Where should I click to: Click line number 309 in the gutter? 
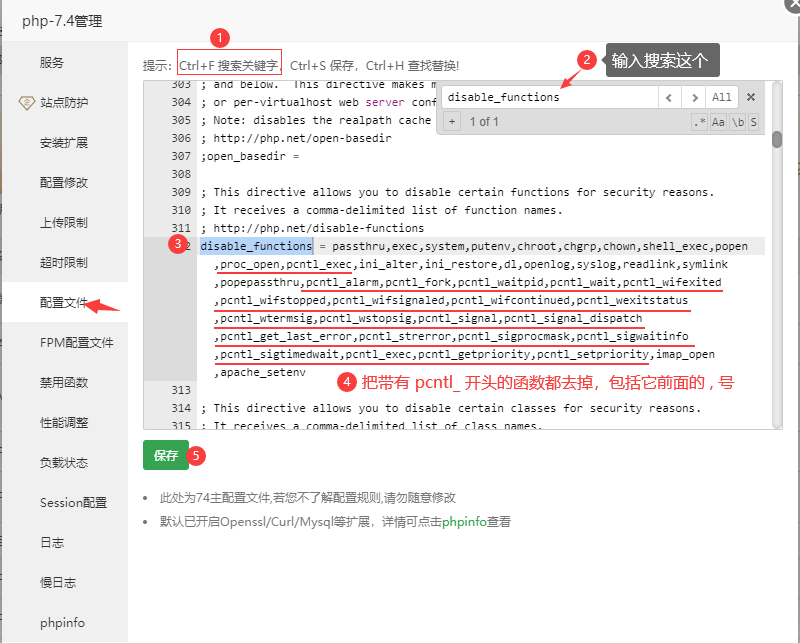pyautogui.click(x=181, y=192)
